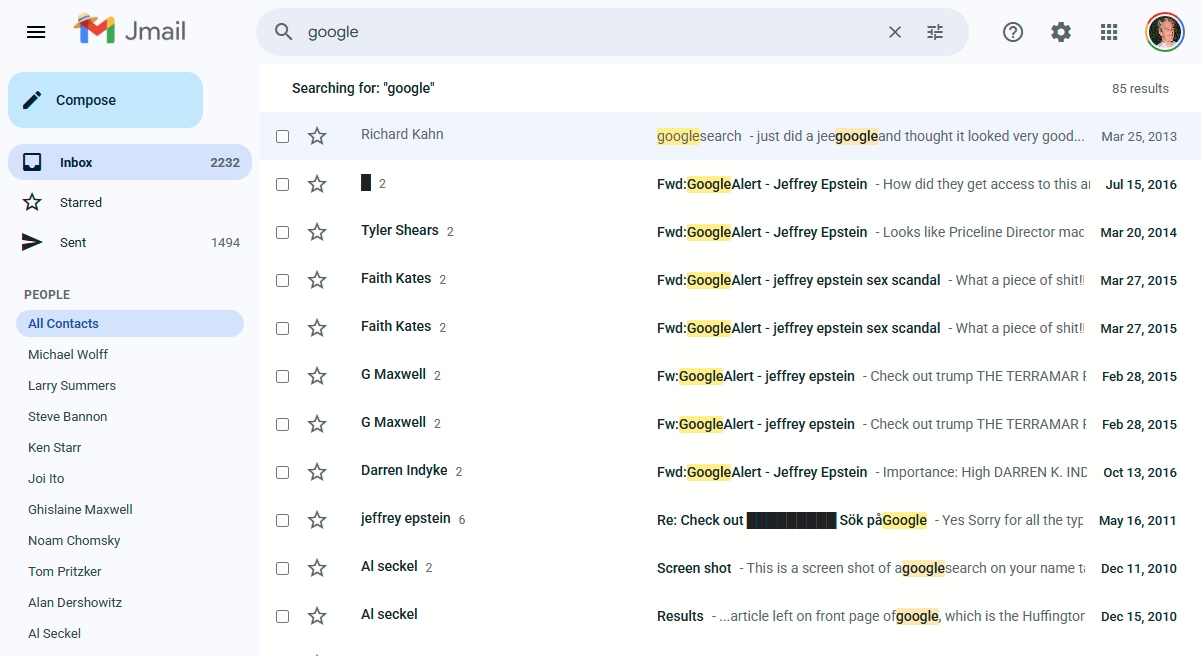The height and width of the screenshot is (656, 1201).
Task: Check the Darren Indyke email checkbox
Action: pyautogui.click(x=281, y=471)
